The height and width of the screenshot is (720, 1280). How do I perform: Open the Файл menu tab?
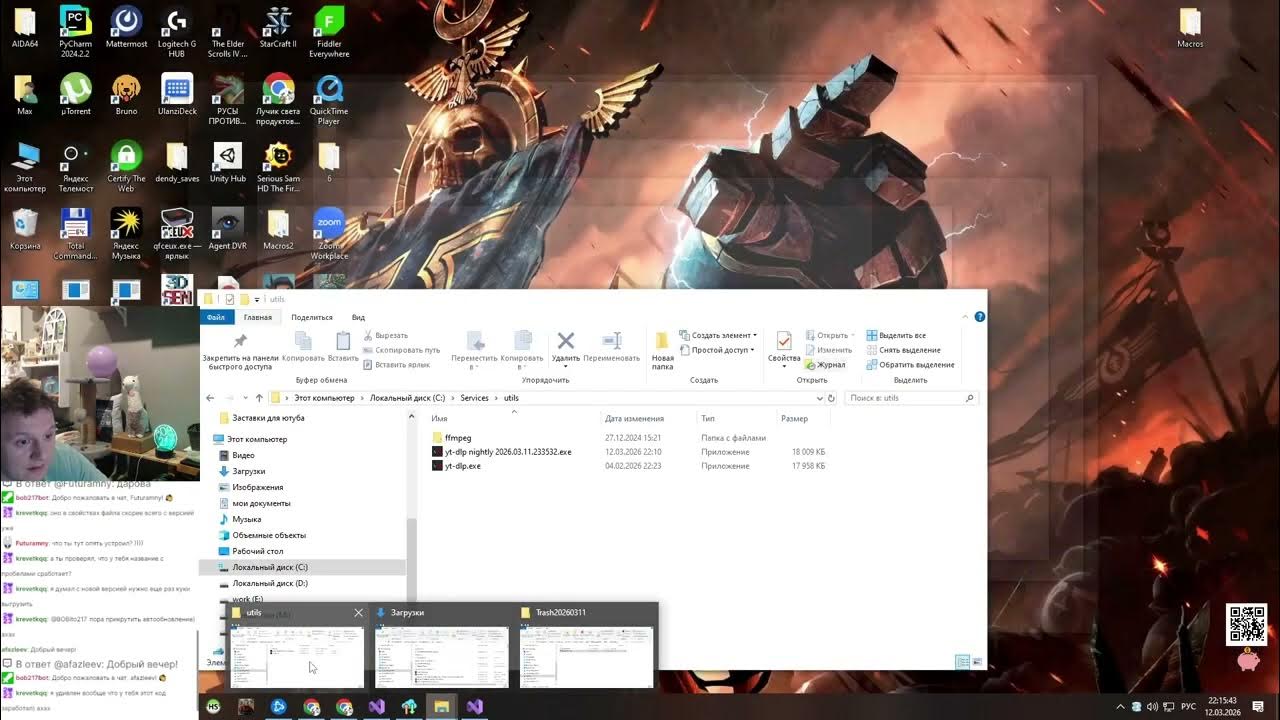(216, 317)
